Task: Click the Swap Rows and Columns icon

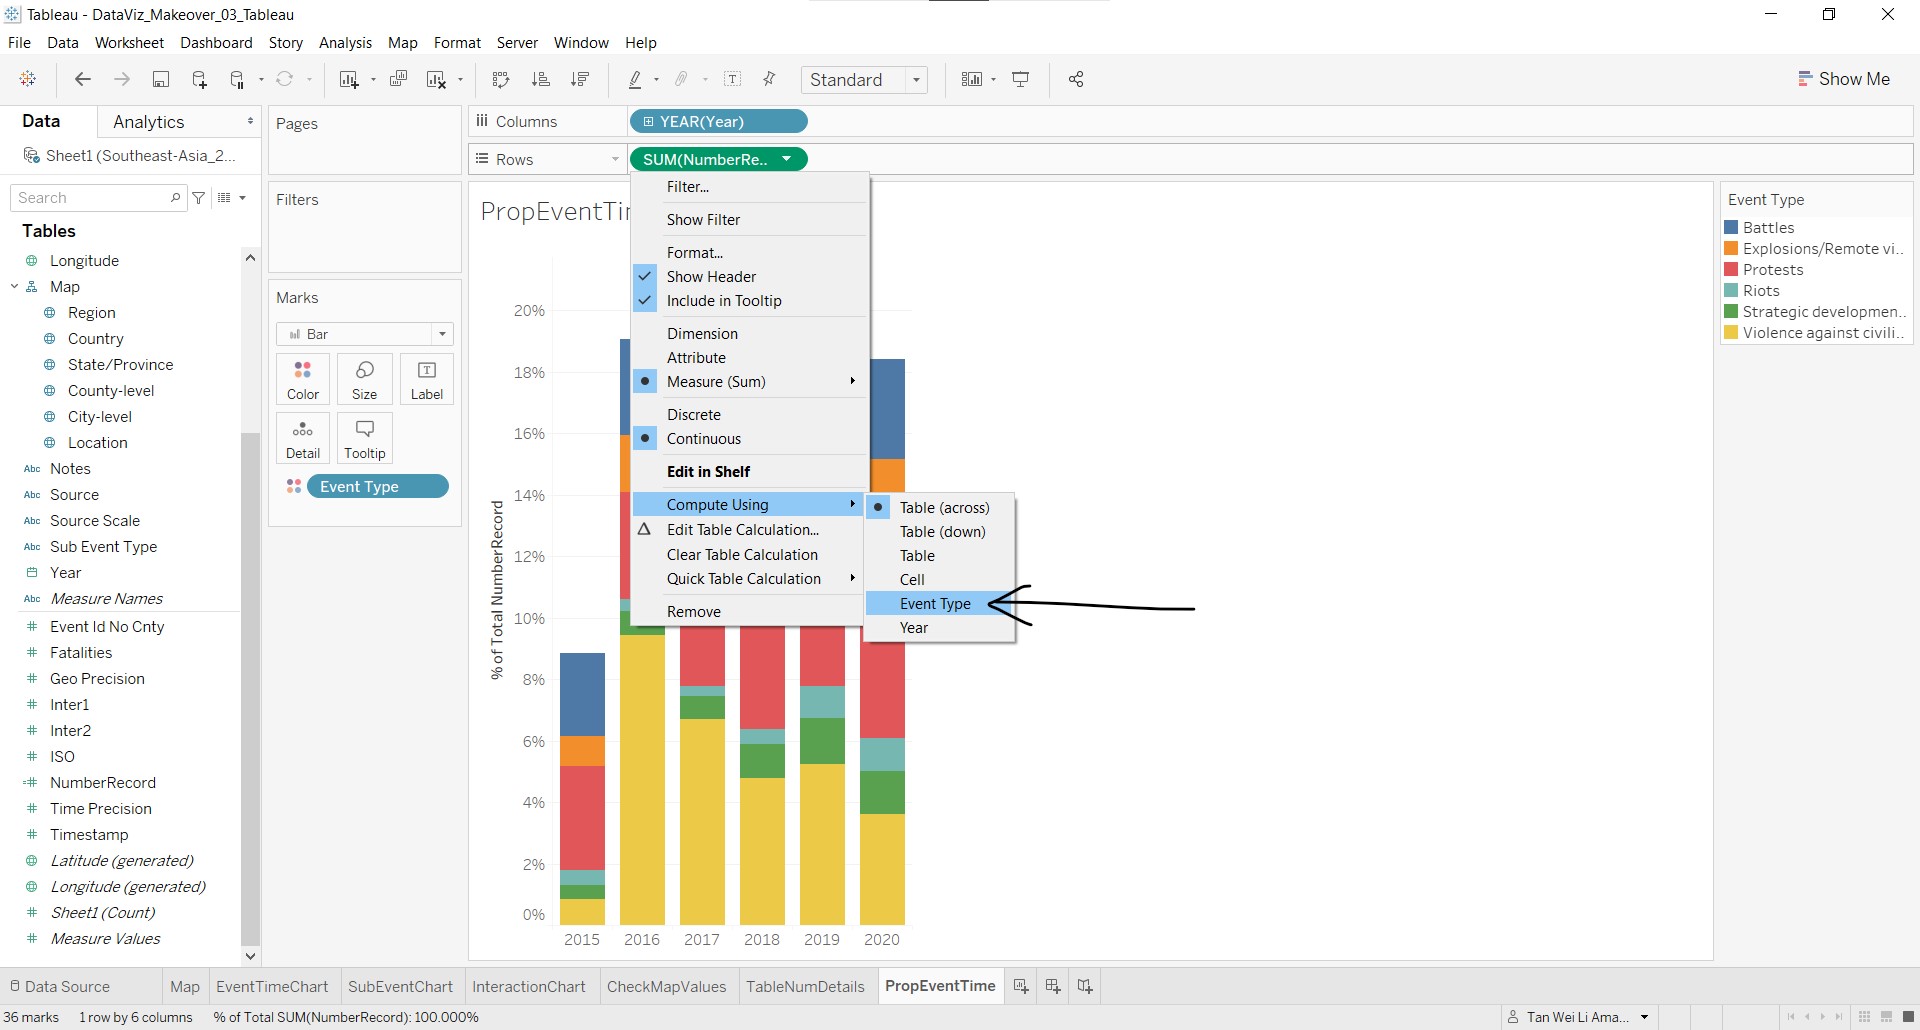Action: click(501, 80)
